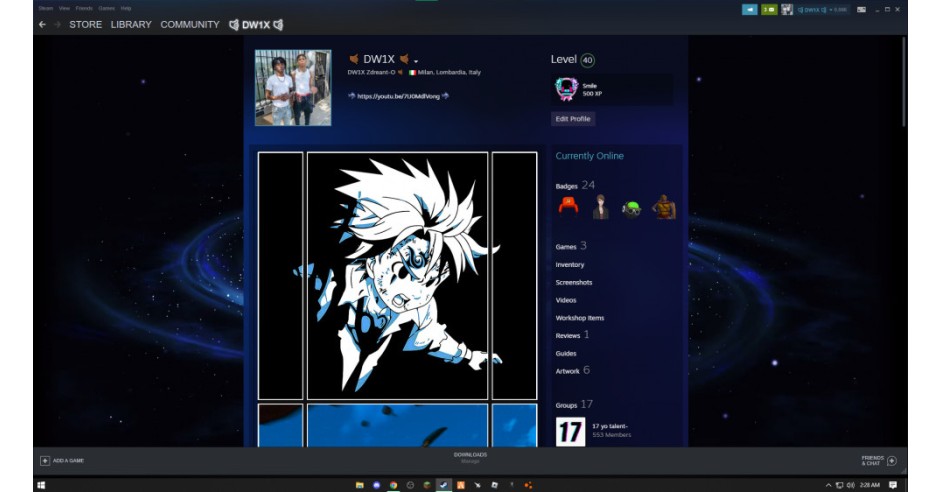Open dropdown arrow next to DW1X name
Viewport: 940px width, 492px height.
[416, 61]
